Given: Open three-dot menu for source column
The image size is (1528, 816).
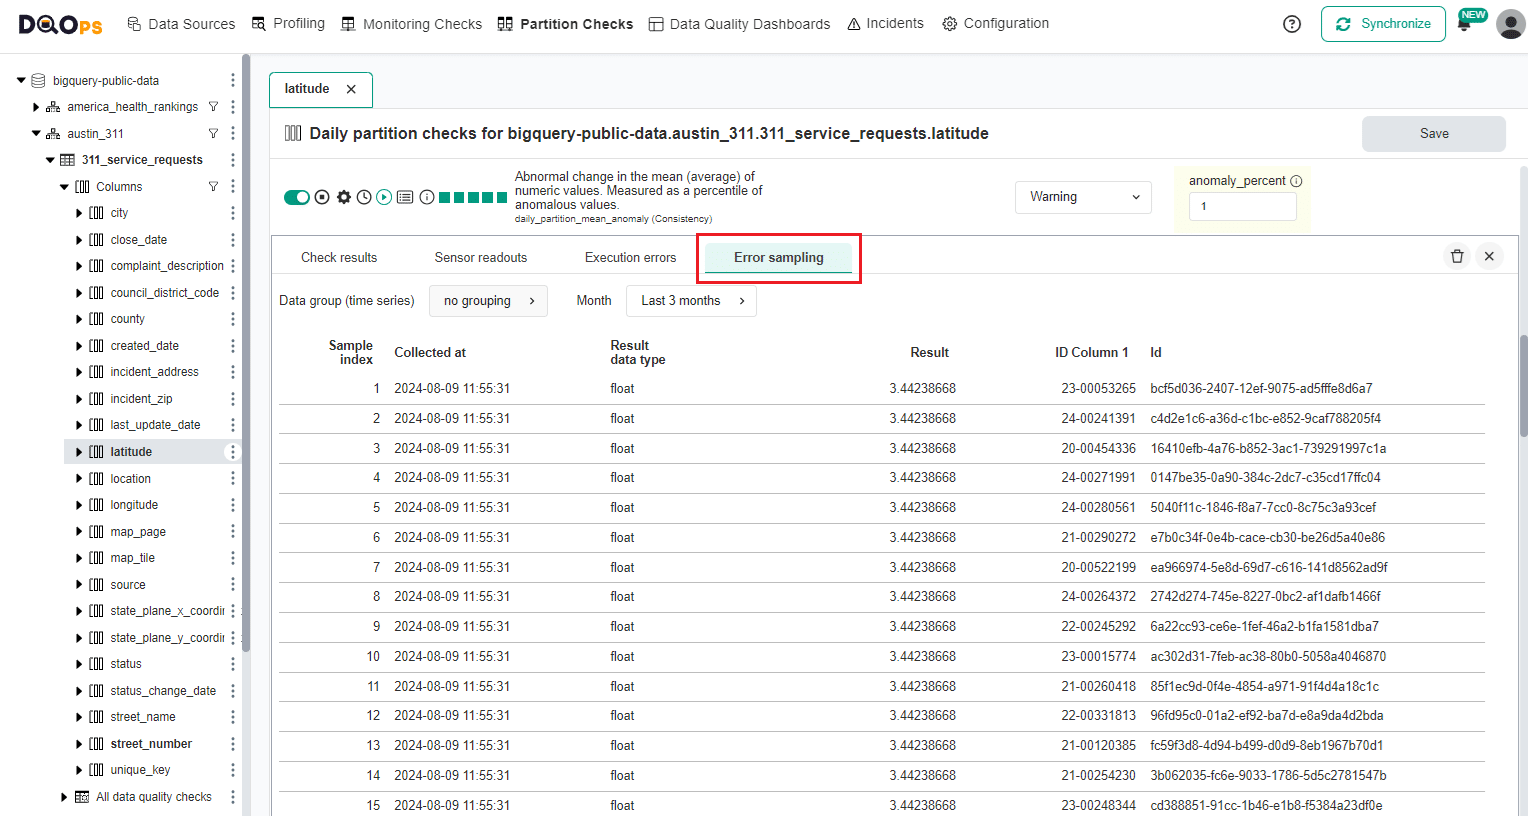Looking at the screenshot, I should pos(233,585).
